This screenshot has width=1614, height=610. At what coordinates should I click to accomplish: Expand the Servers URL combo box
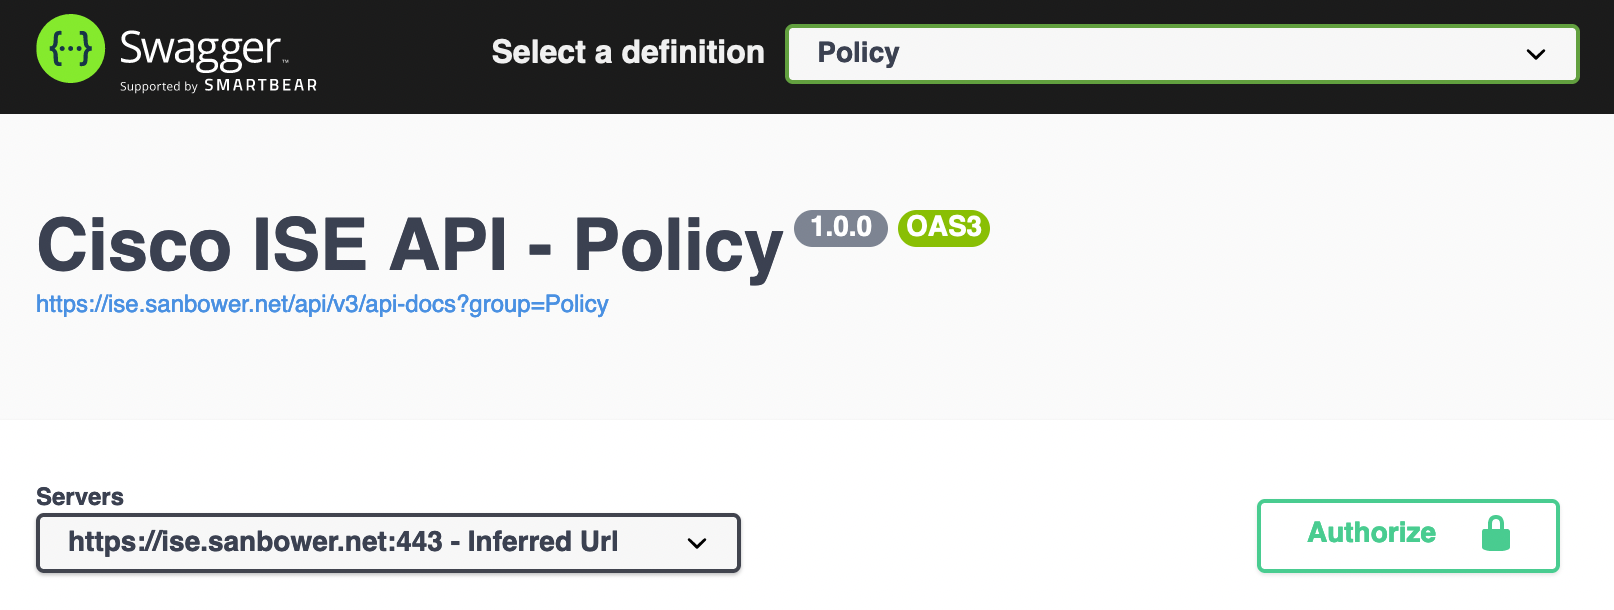(x=388, y=543)
